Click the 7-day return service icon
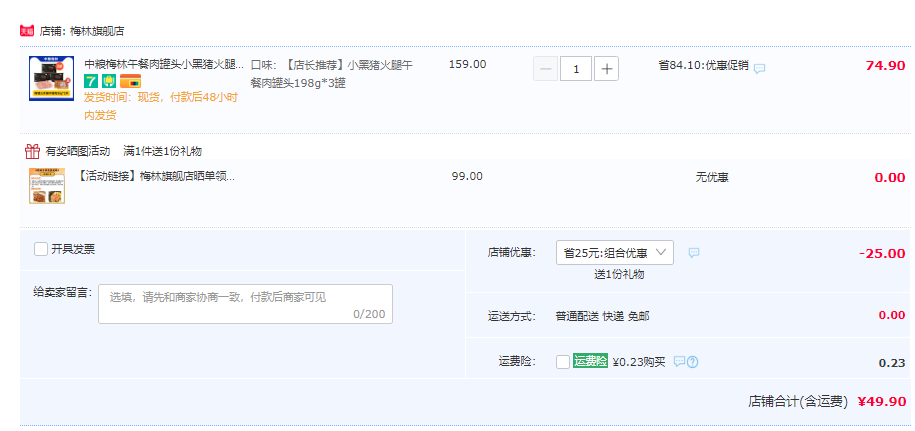 click(x=91, y=81)
